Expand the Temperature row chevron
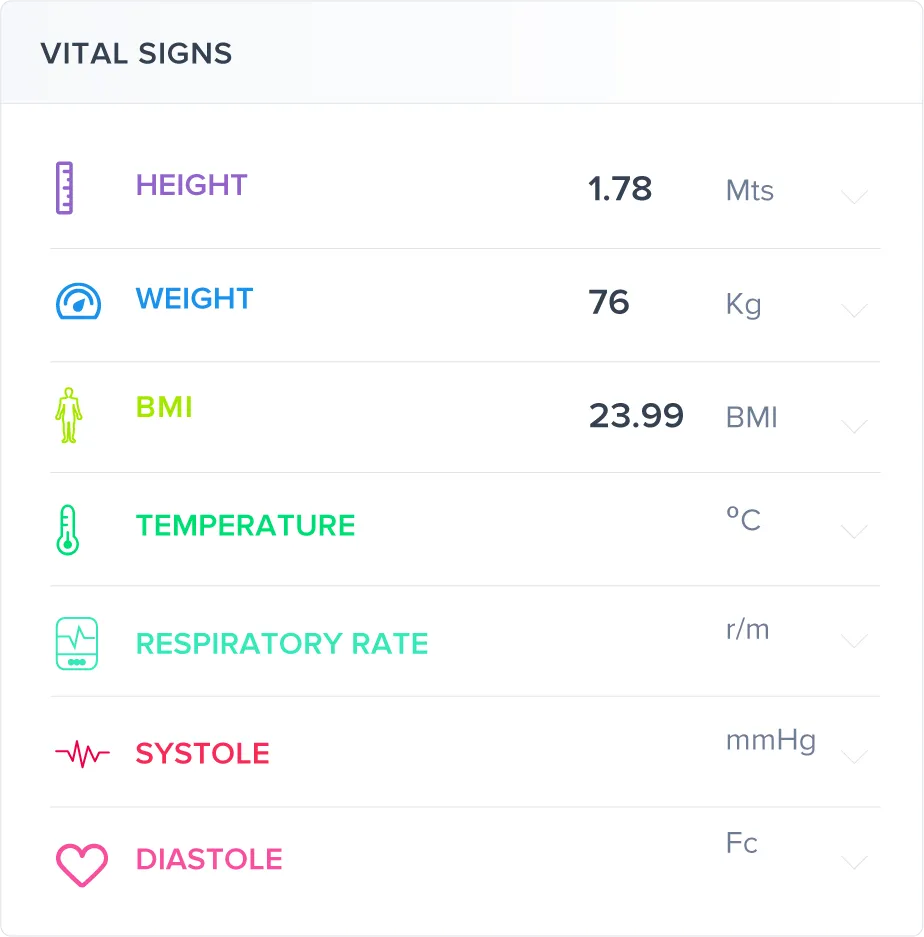This screenshot has height=937, width=924. point(854,531)
